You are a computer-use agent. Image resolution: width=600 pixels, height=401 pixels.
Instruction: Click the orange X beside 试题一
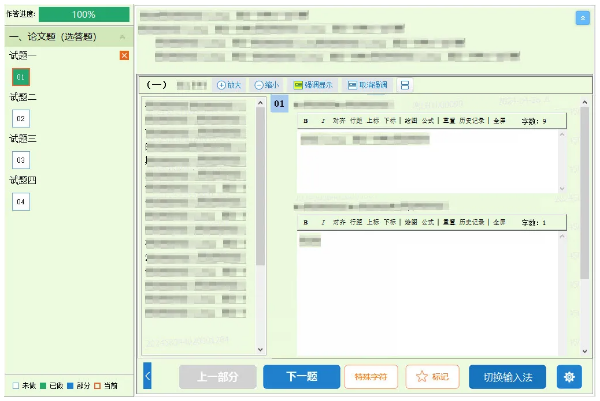pyautogui.click(x=124, y=55)
